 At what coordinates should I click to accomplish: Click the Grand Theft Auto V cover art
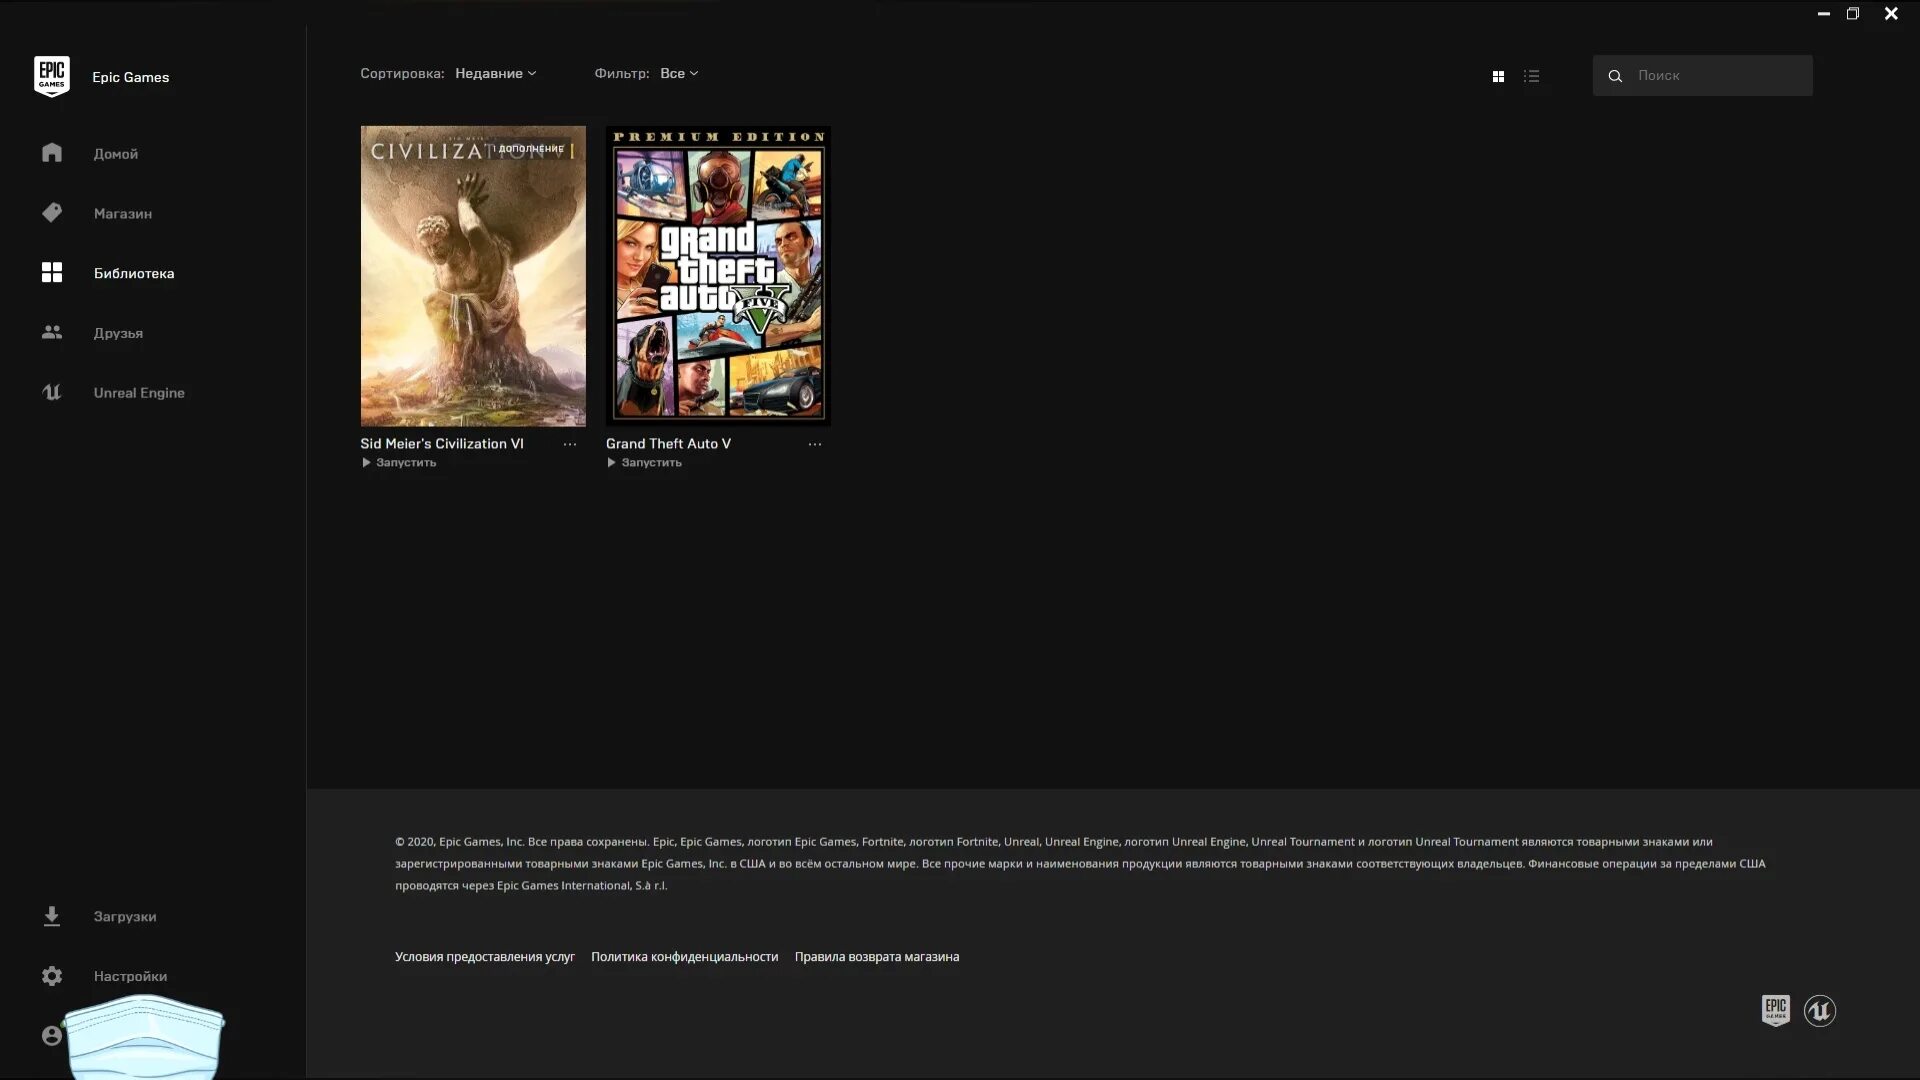click(718, 276)
